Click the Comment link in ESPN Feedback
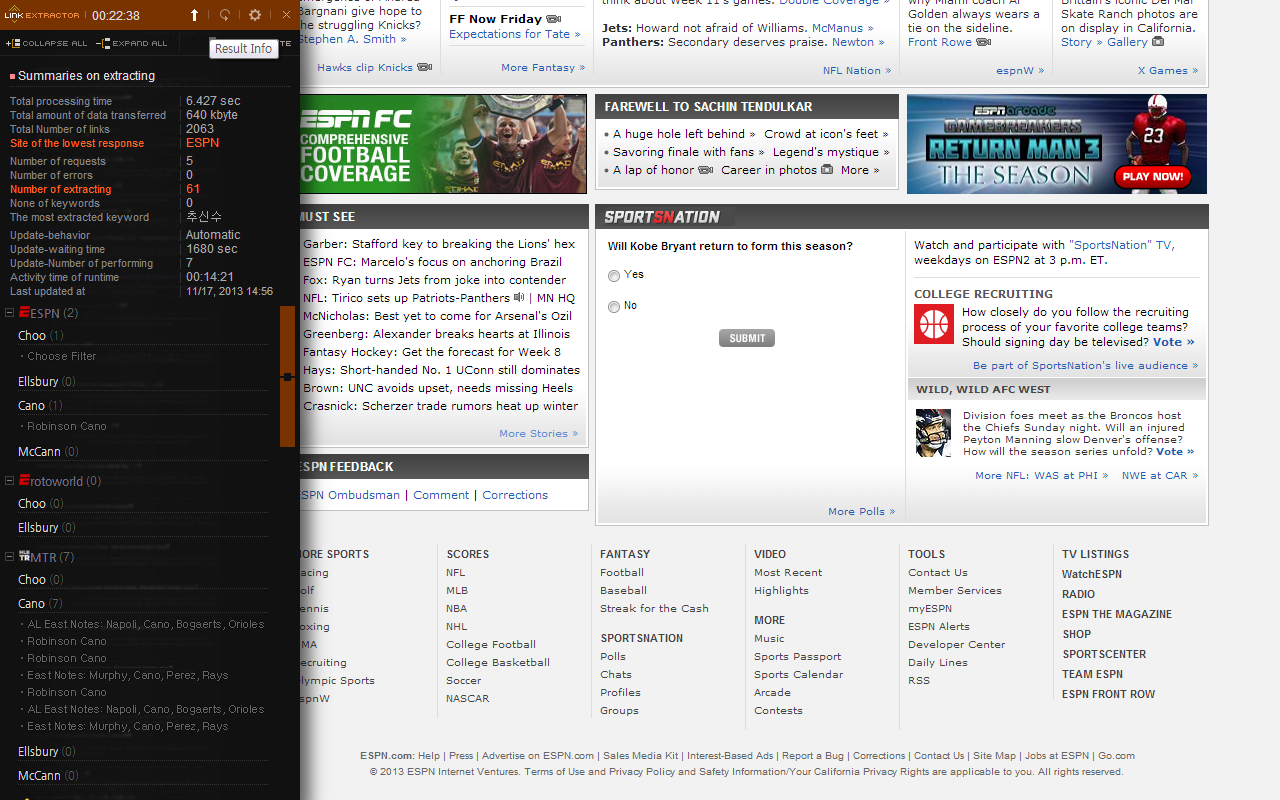Screen dimensions: 1280x800 click(441, 495)
